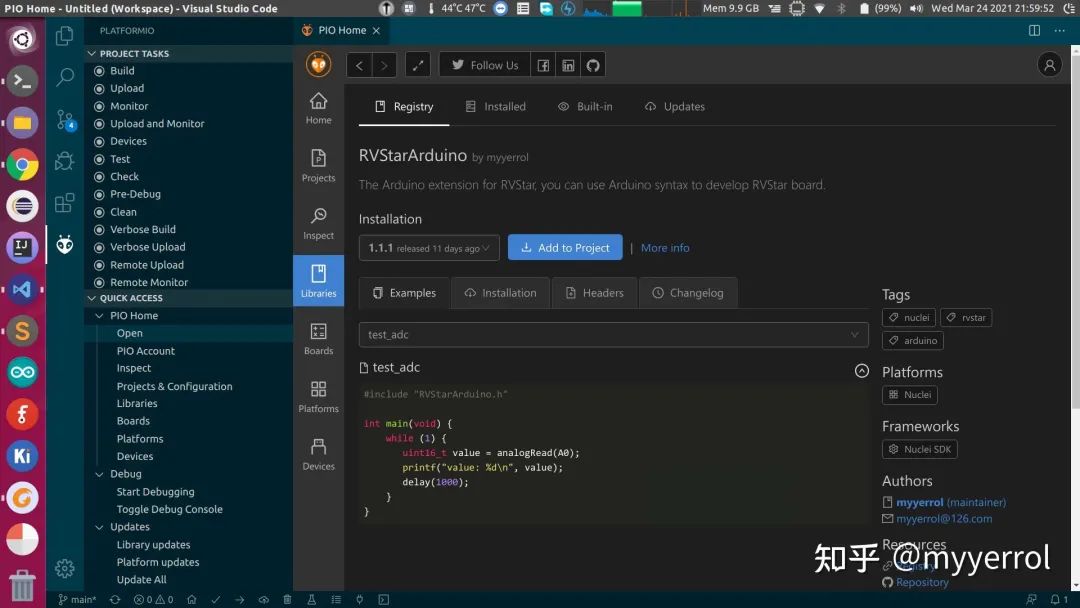1080x608 pixels.
Task: Select the Installation tab
Action: pos(501,293)
